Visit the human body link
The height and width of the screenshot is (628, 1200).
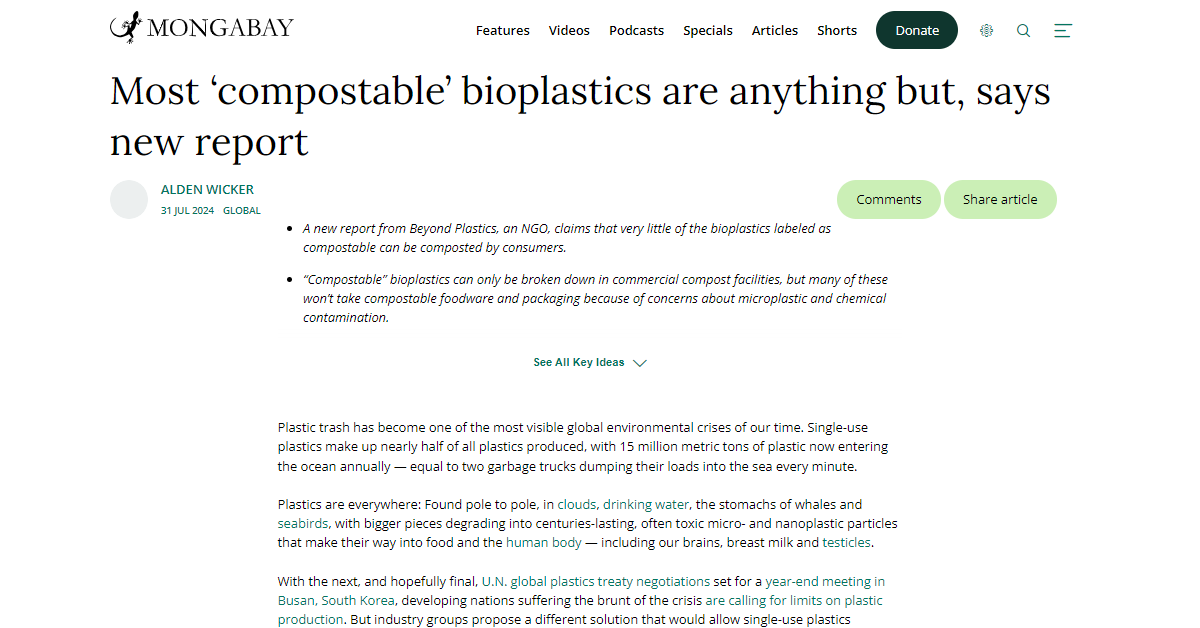click(544, 542)
